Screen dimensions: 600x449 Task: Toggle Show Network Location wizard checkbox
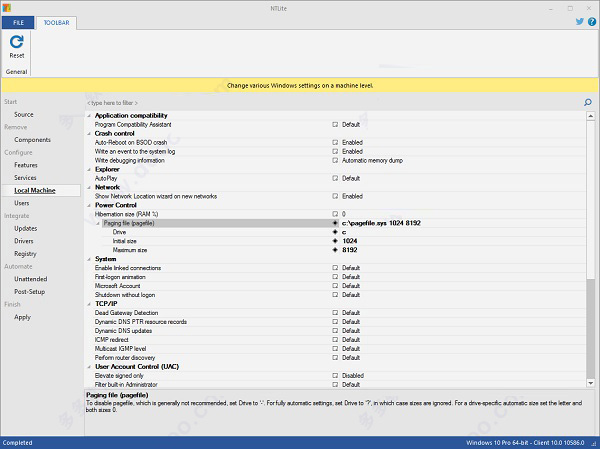click(x=335, y=196)
